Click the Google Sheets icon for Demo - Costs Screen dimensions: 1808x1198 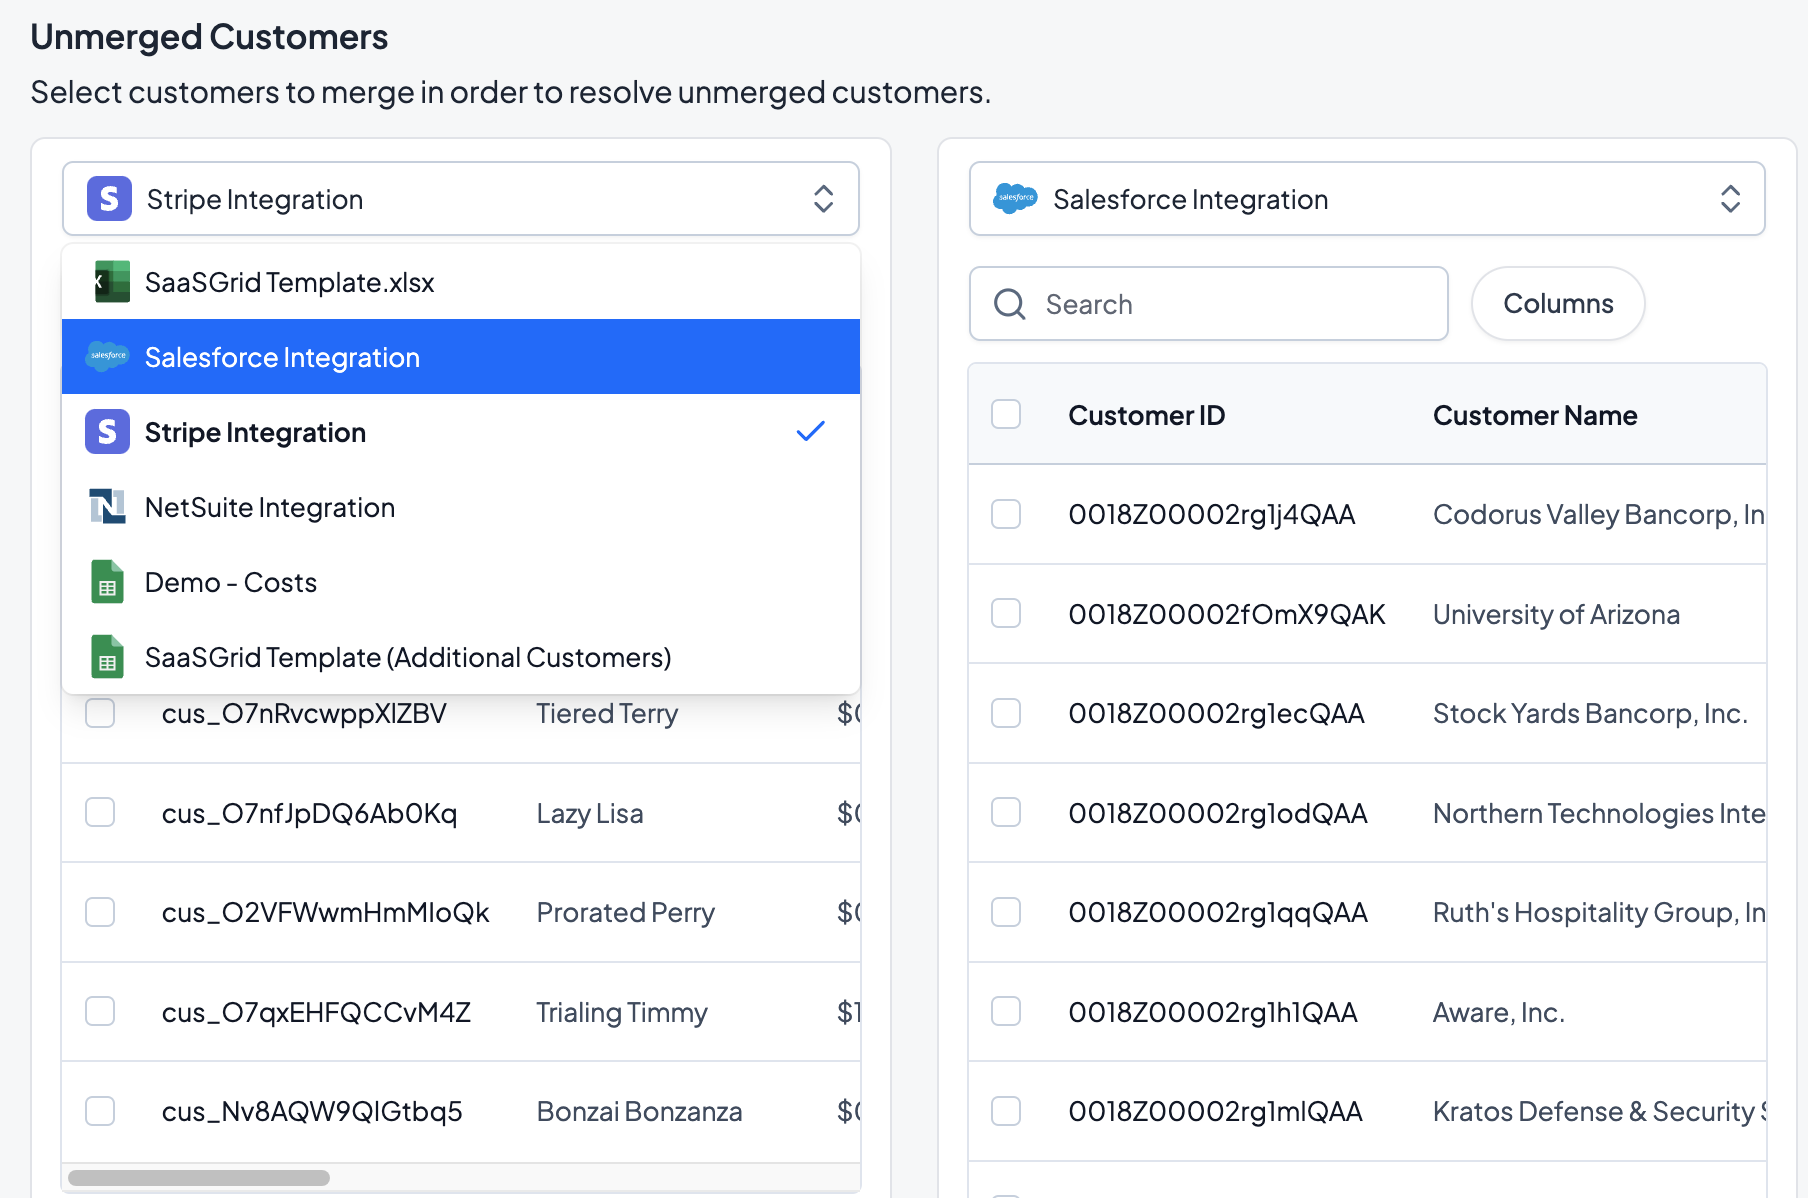(x=107, y=582)
